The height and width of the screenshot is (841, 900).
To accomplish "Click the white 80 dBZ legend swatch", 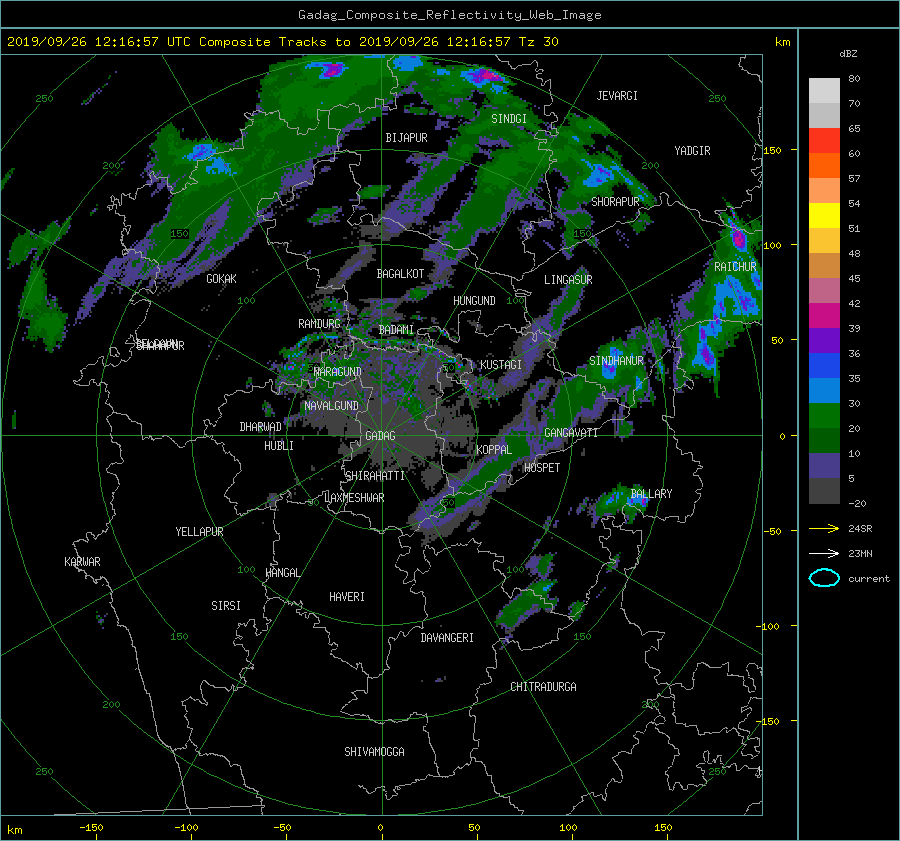I will pyautogui.click(x=824, y=90).
